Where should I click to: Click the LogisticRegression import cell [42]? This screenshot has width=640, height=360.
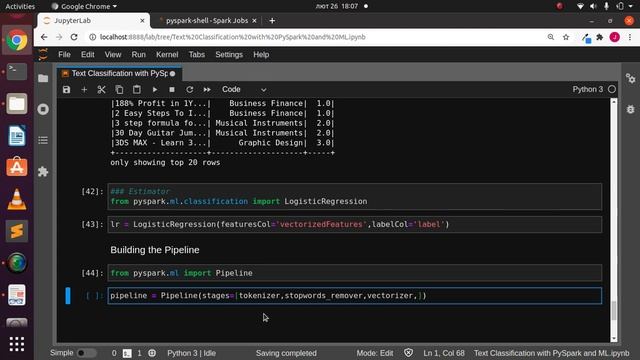click(x=354, y=196)
